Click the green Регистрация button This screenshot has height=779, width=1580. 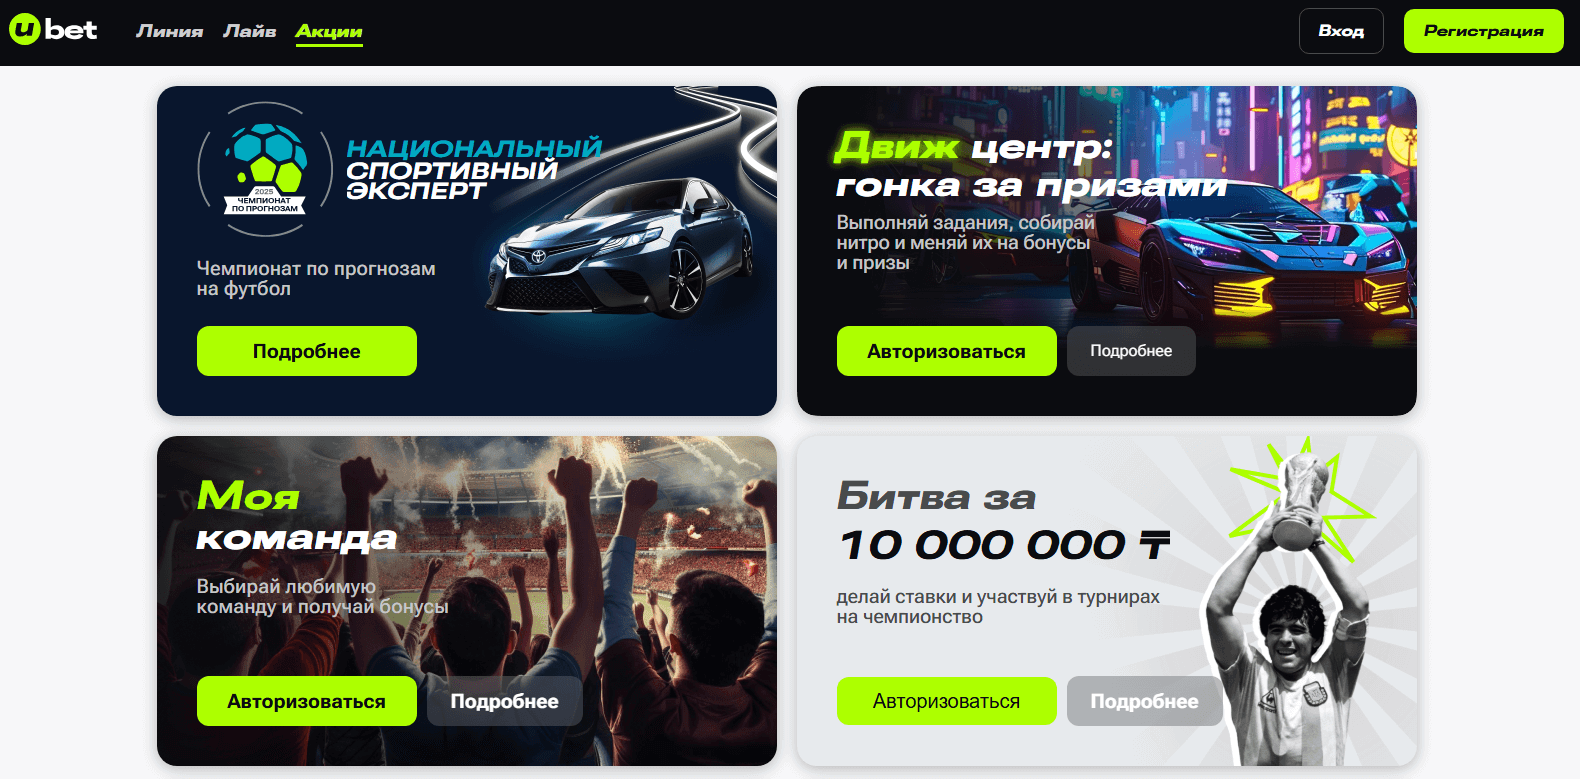pyautogui.click(x=1484, y=31)
